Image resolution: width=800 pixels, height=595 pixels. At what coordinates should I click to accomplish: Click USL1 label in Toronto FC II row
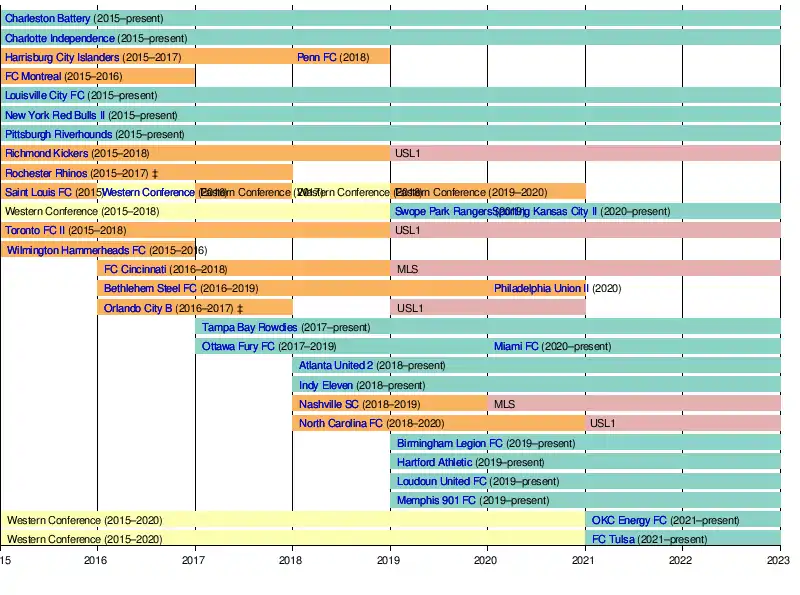pyautogui.click(x=408, y=230)
